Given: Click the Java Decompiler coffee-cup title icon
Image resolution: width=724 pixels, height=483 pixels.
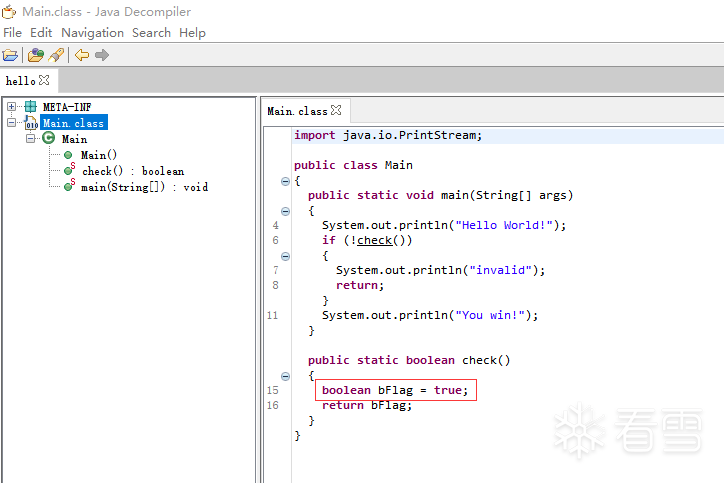Looking at the screenshot, I should pyautogui.click(x=8, y=12).
